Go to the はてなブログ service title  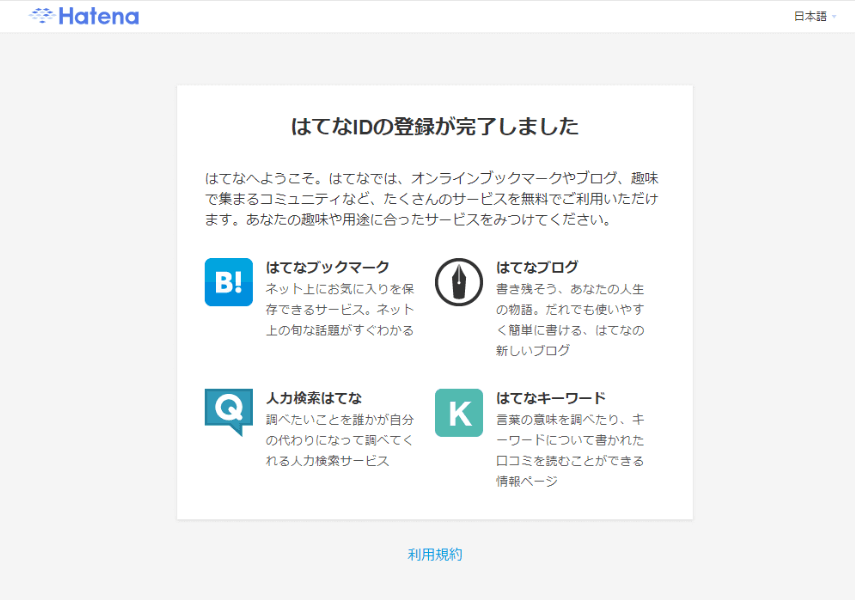(x=537, y=267)
